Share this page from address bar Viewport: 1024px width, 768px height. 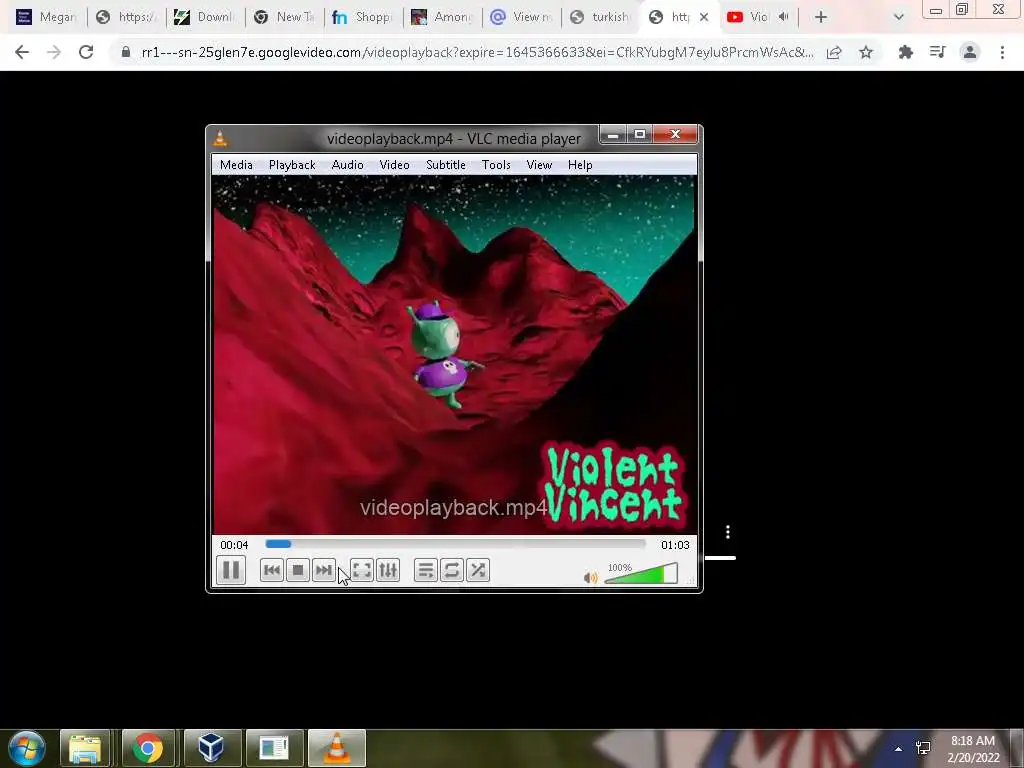pos(834,52)
